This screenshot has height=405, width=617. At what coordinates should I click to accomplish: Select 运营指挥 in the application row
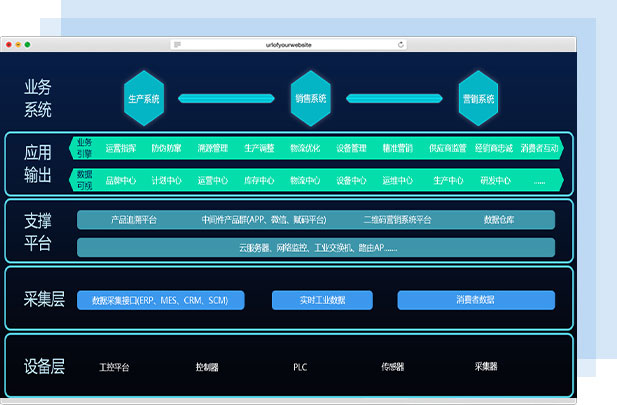pos(121,149)
